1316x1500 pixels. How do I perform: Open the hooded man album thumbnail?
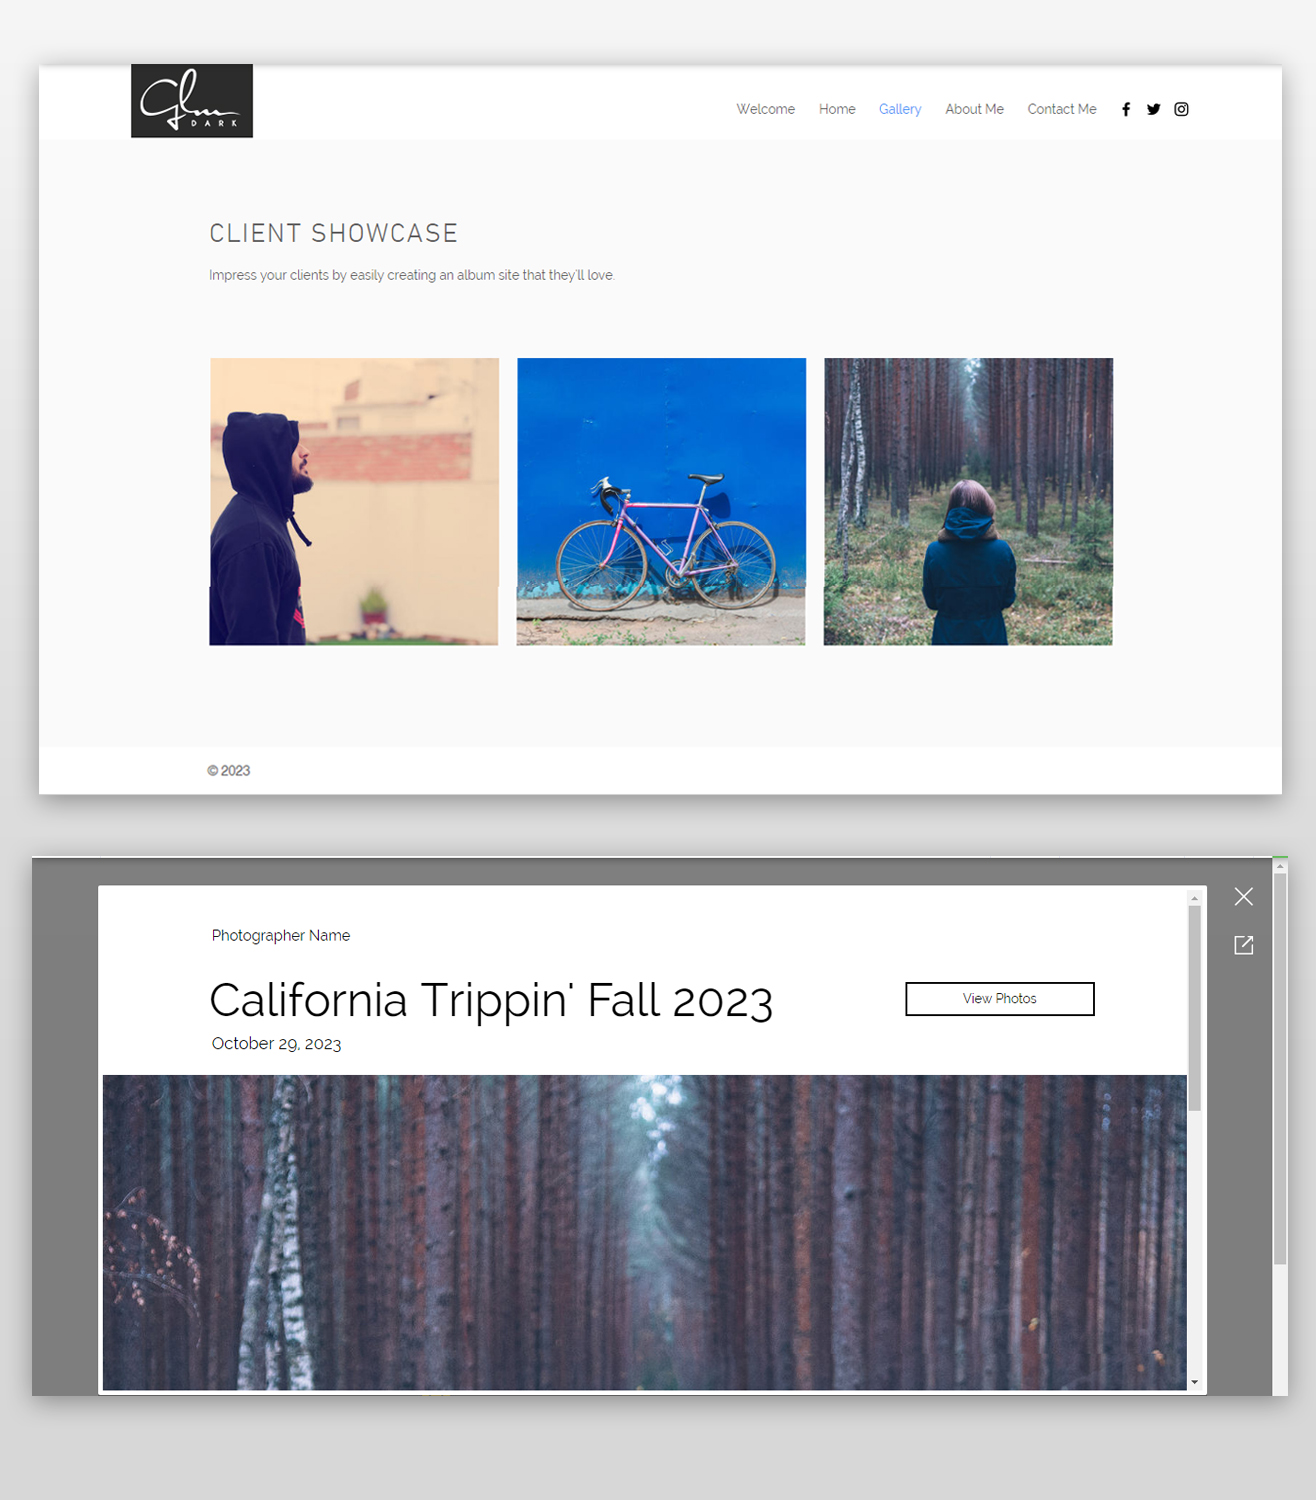354,501
